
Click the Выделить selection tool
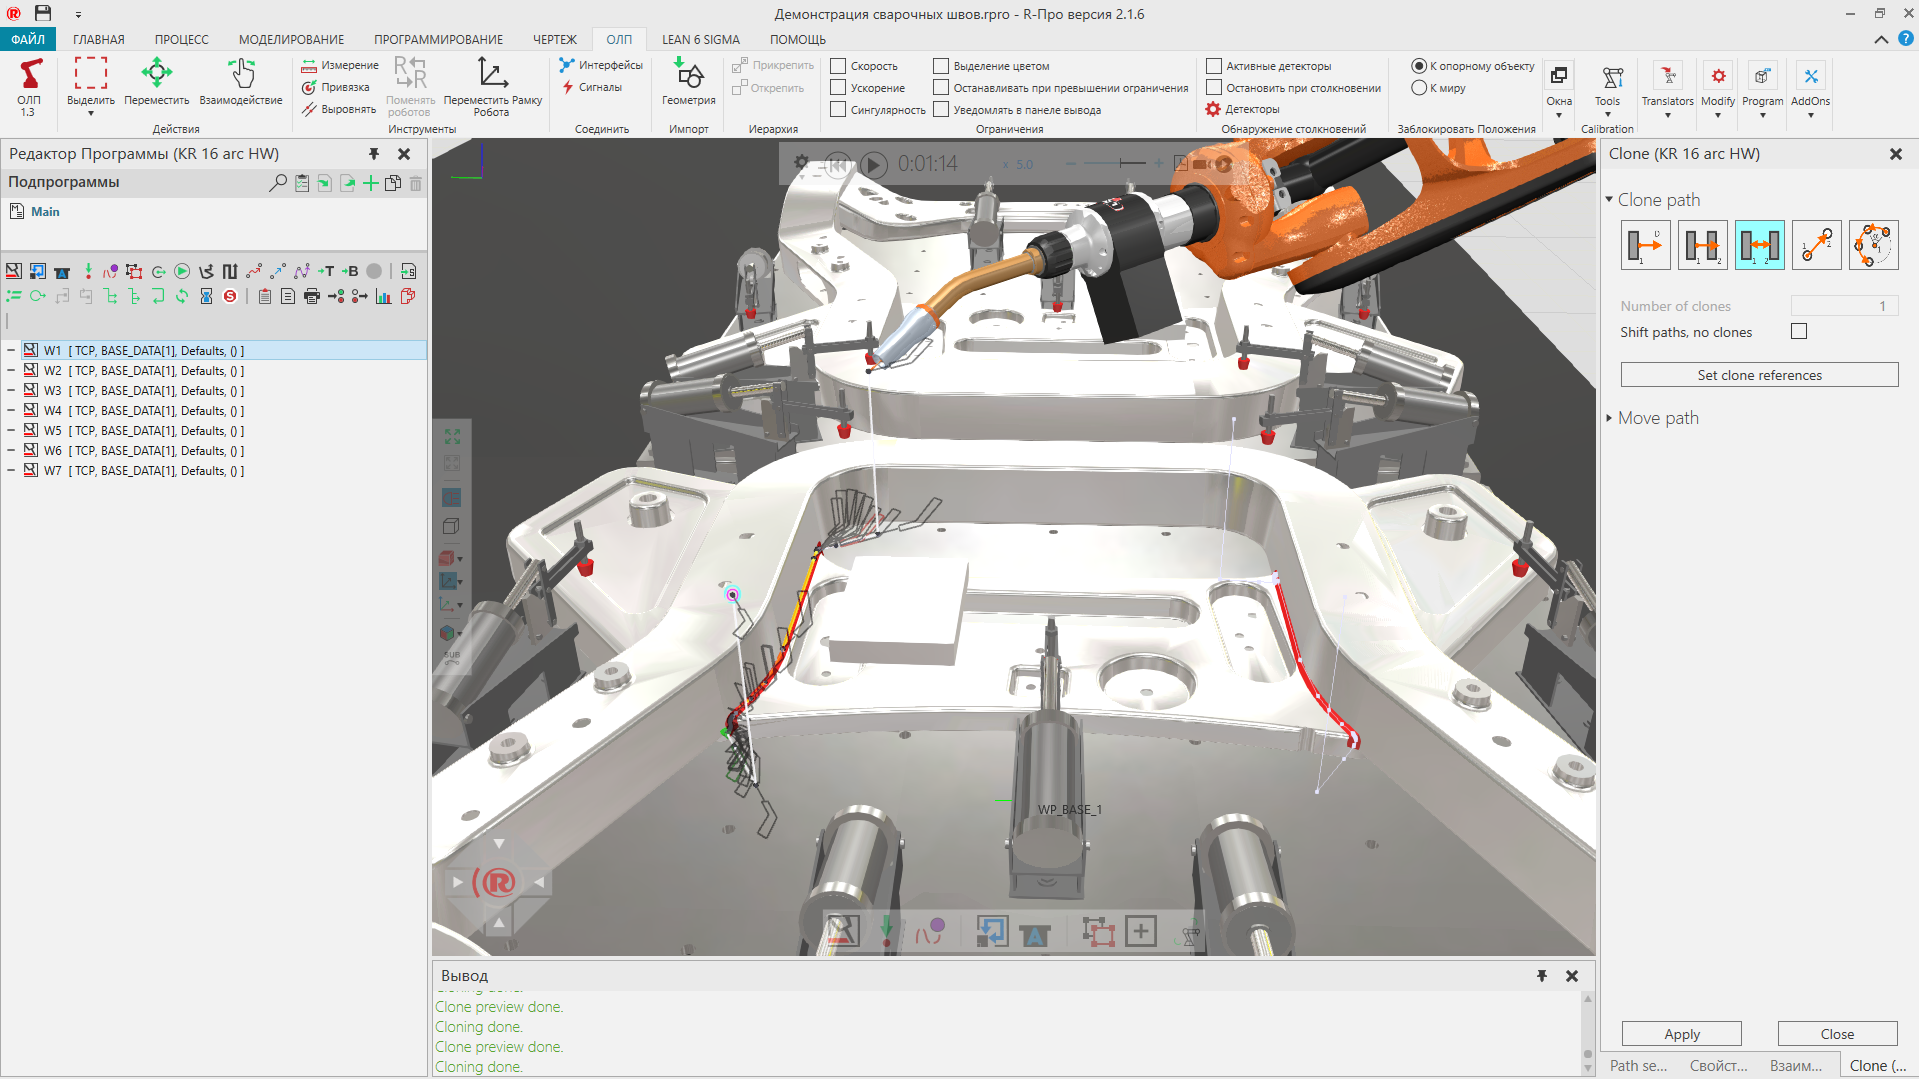click(x=90, y=81)
